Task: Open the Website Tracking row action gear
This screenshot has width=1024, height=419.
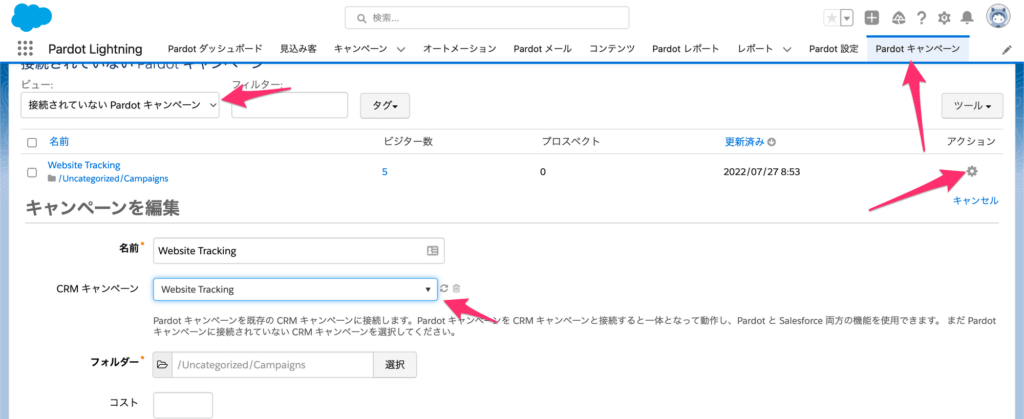Action: point(972,171)
